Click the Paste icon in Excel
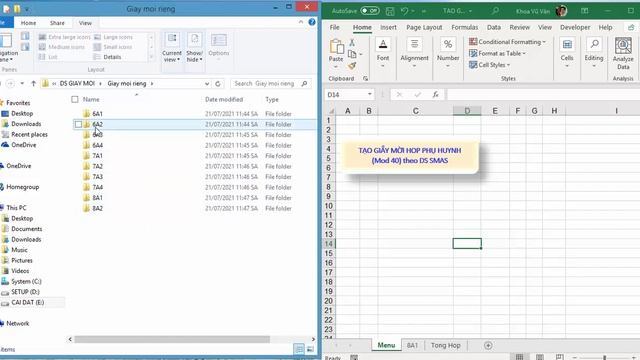 tap(336, 47)
